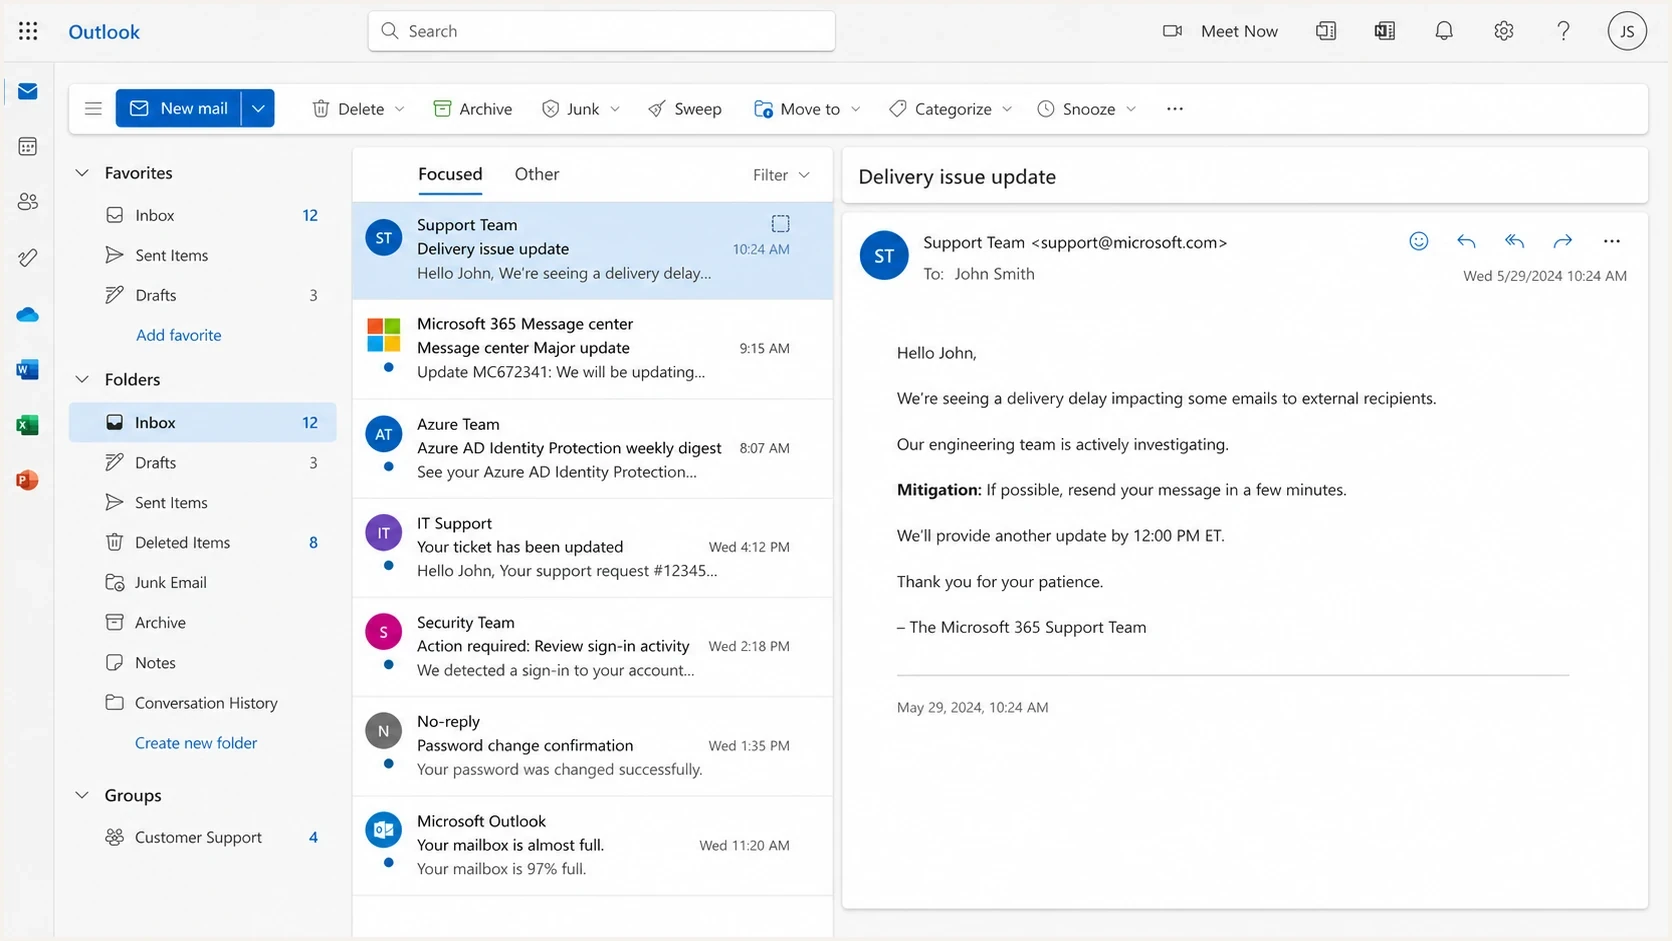Image resolution: width=1672 pixels, height=941 pixels.
Task: Launch the Excel app icon
Action: click(x=28, y=425)
